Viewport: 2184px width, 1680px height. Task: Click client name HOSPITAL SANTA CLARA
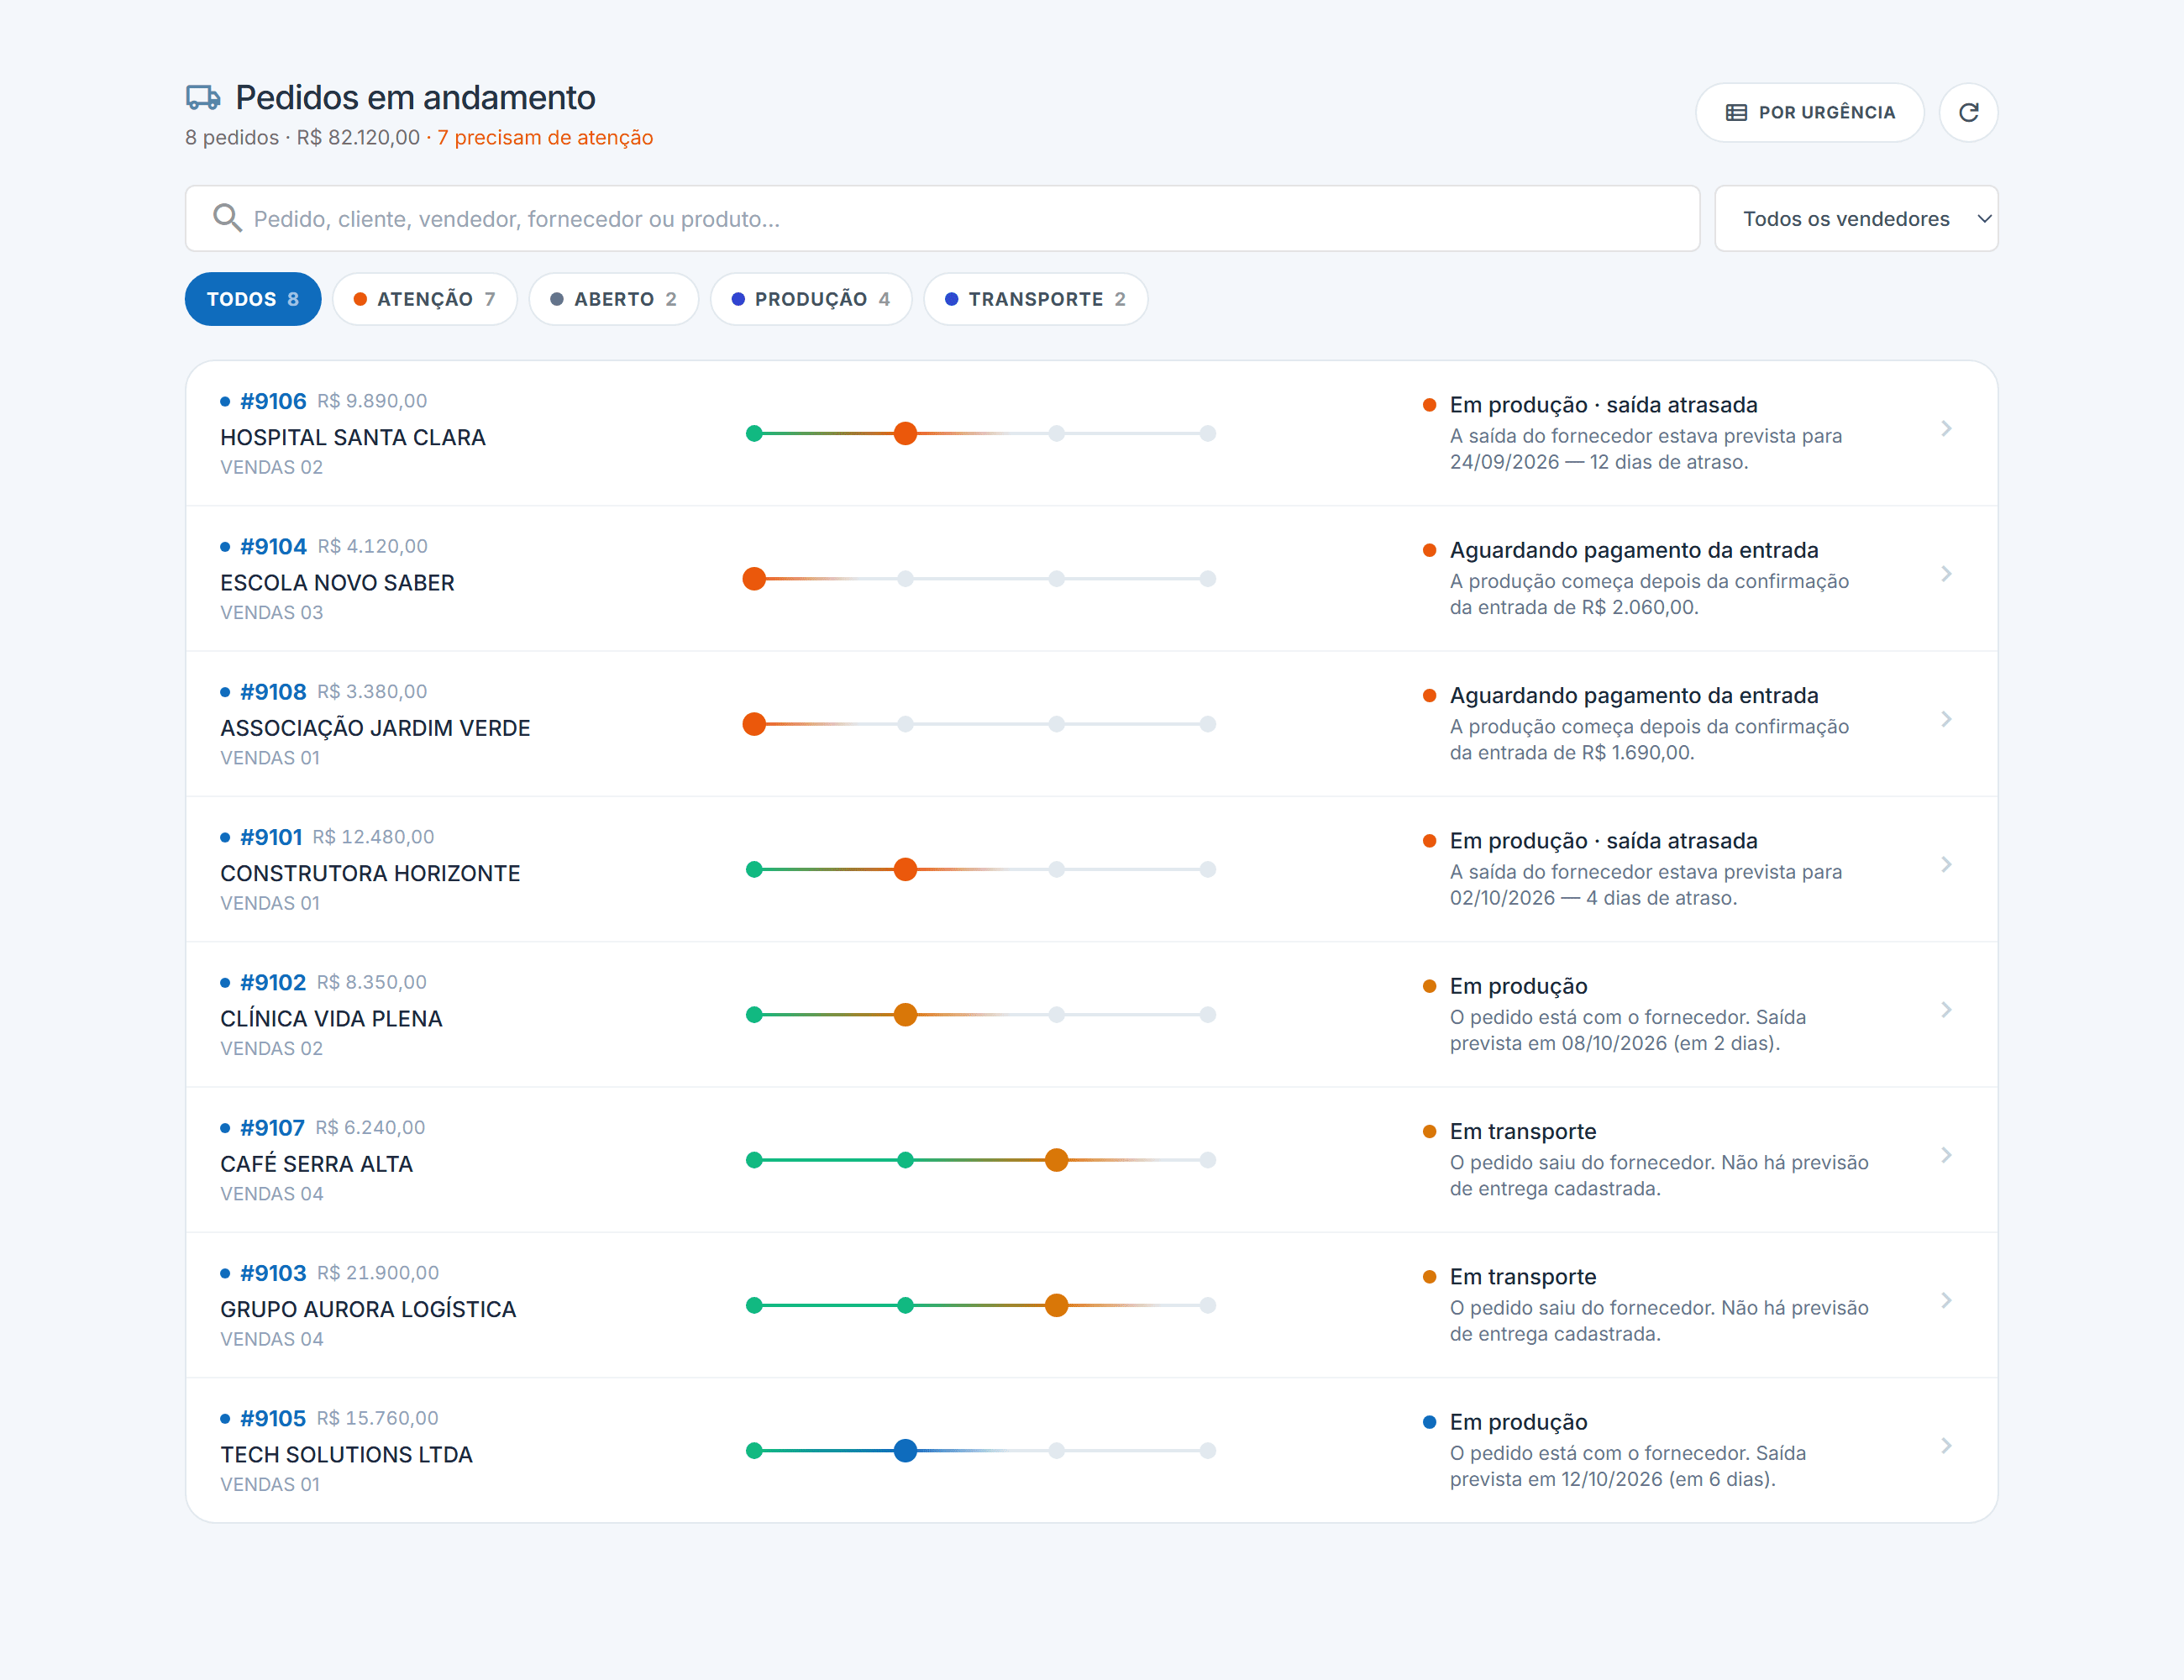click(x=353, y=437)
